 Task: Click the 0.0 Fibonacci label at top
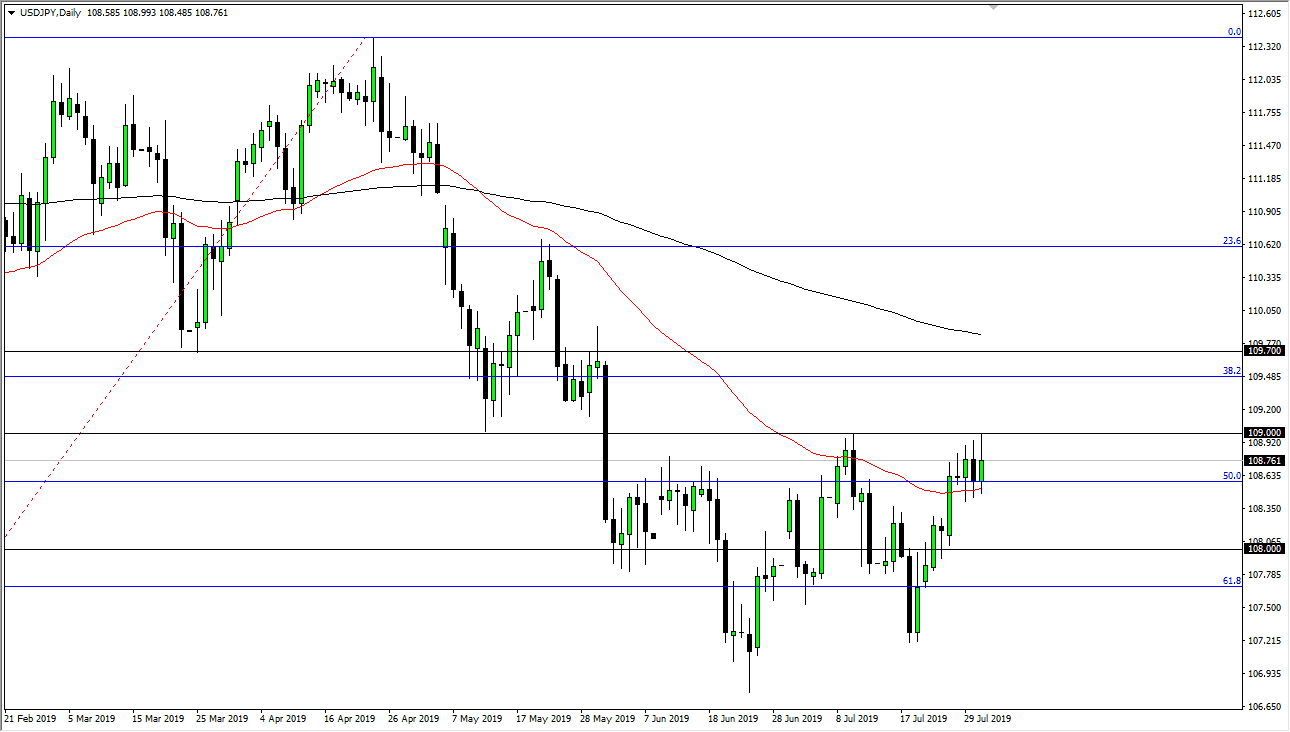coord(1234,33)
